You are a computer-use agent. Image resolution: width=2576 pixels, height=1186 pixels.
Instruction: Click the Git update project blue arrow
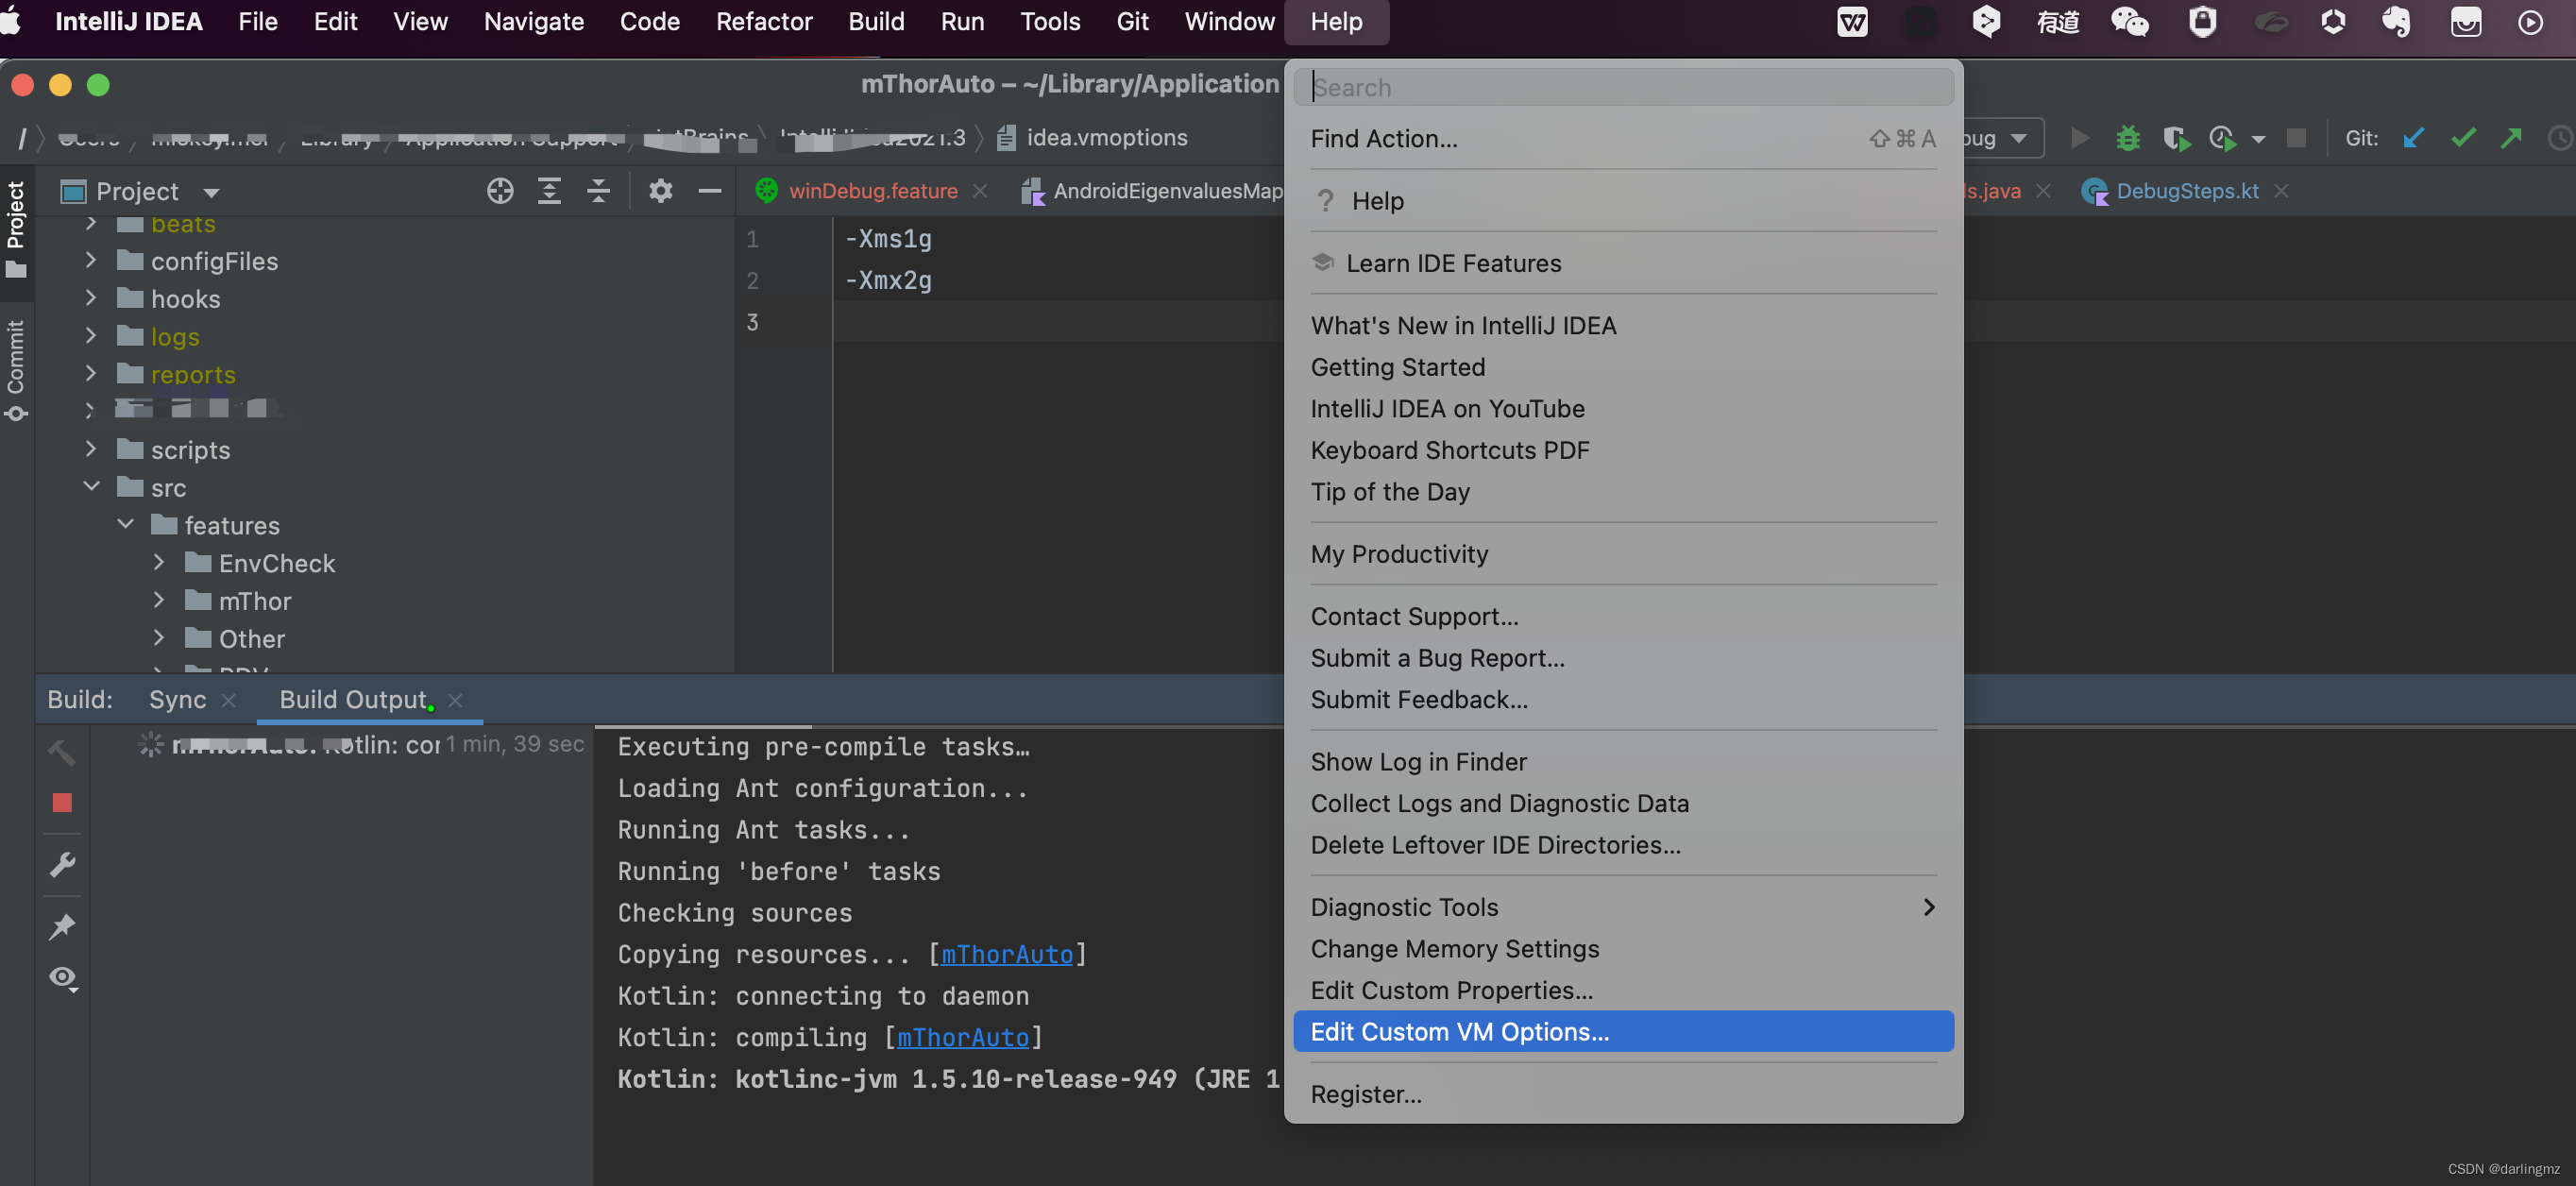tap(2413, 138)
